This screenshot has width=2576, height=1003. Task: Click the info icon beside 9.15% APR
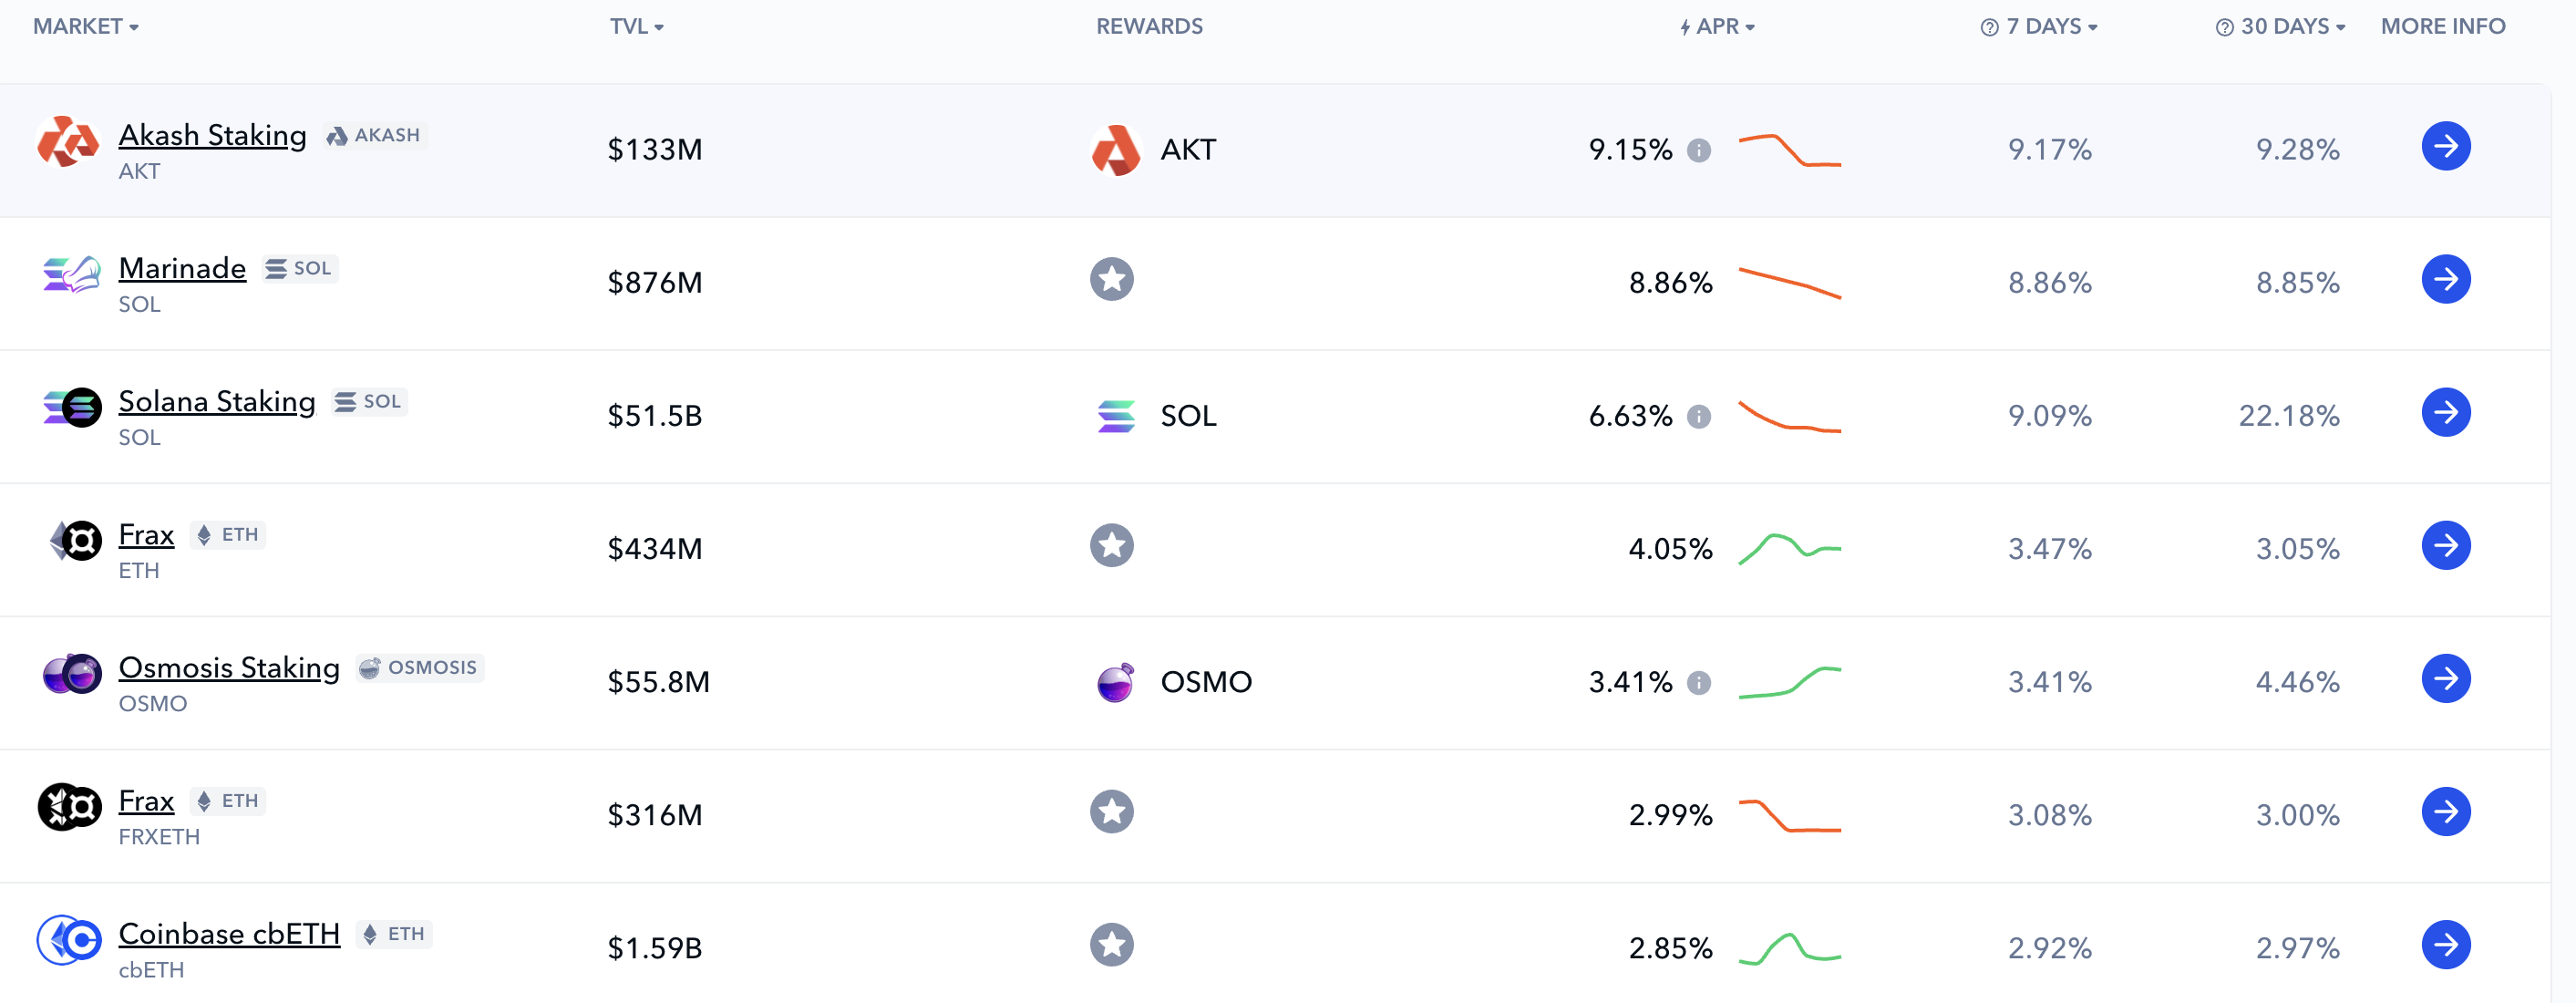tap(1698, 150)
